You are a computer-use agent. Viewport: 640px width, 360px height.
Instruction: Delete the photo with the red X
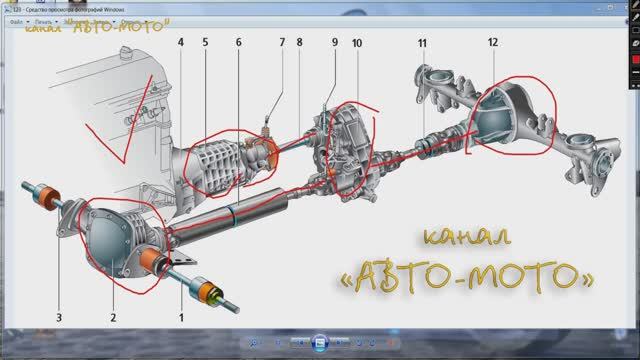(x=391, y=343)
